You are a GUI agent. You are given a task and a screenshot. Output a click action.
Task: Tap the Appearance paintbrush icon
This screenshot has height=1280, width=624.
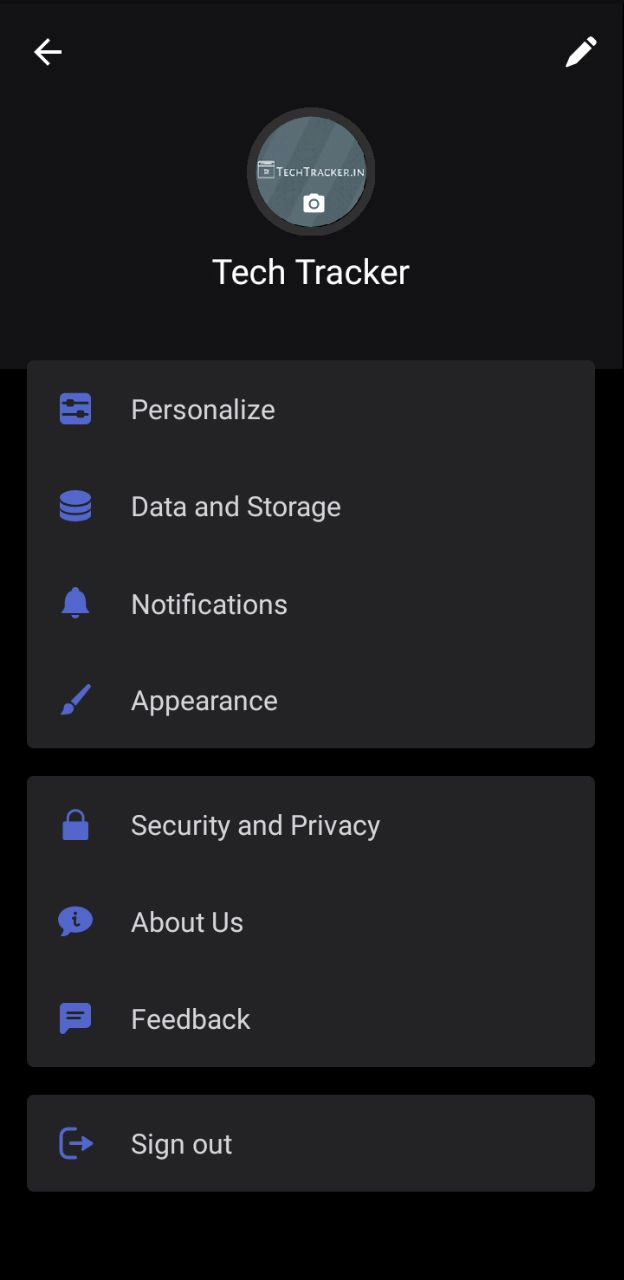76,700
